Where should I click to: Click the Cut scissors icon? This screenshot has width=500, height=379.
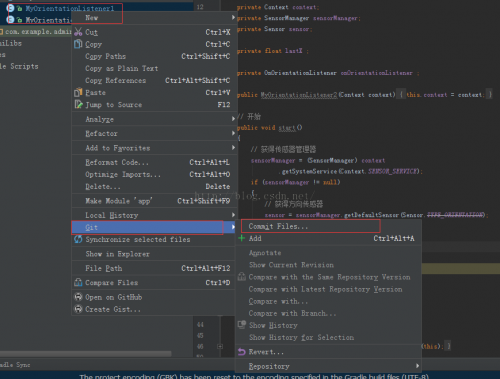tap(78, 32)
